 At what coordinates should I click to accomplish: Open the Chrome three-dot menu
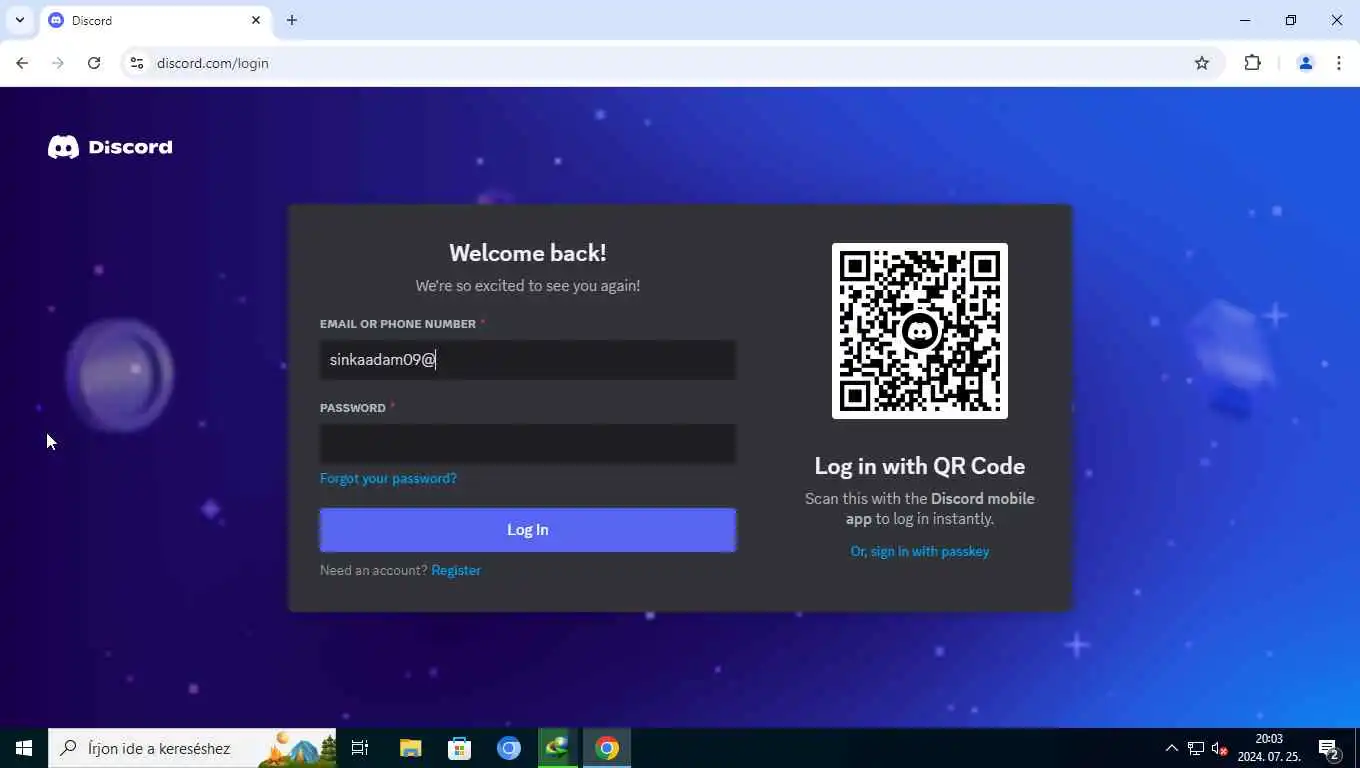(1339, 63)
